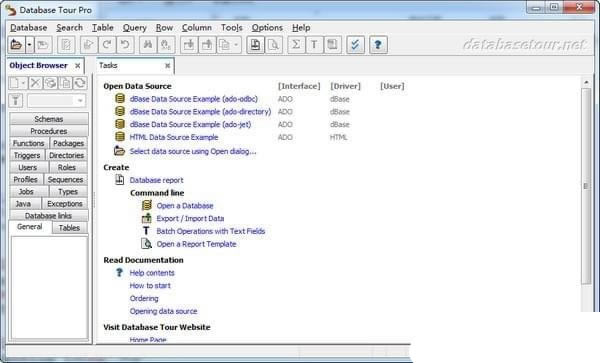Open the Row menu

pos(165,28)
